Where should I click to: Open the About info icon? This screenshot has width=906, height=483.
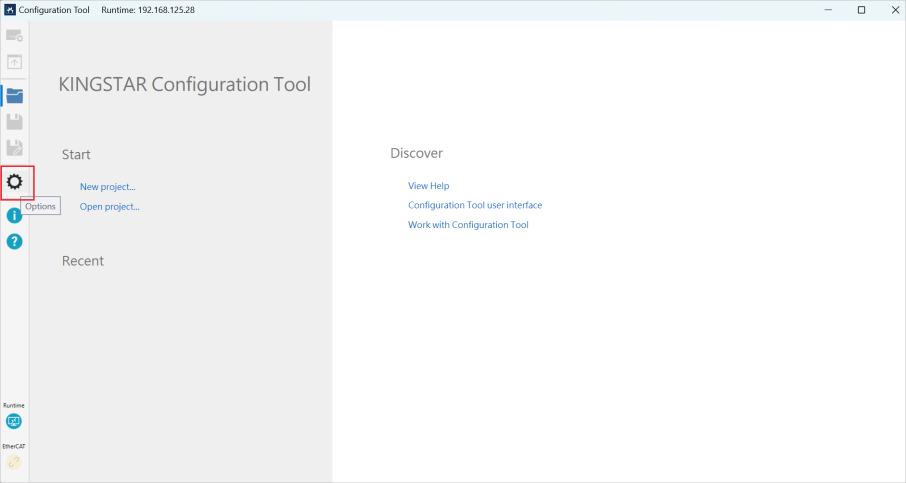pos(14,216)
